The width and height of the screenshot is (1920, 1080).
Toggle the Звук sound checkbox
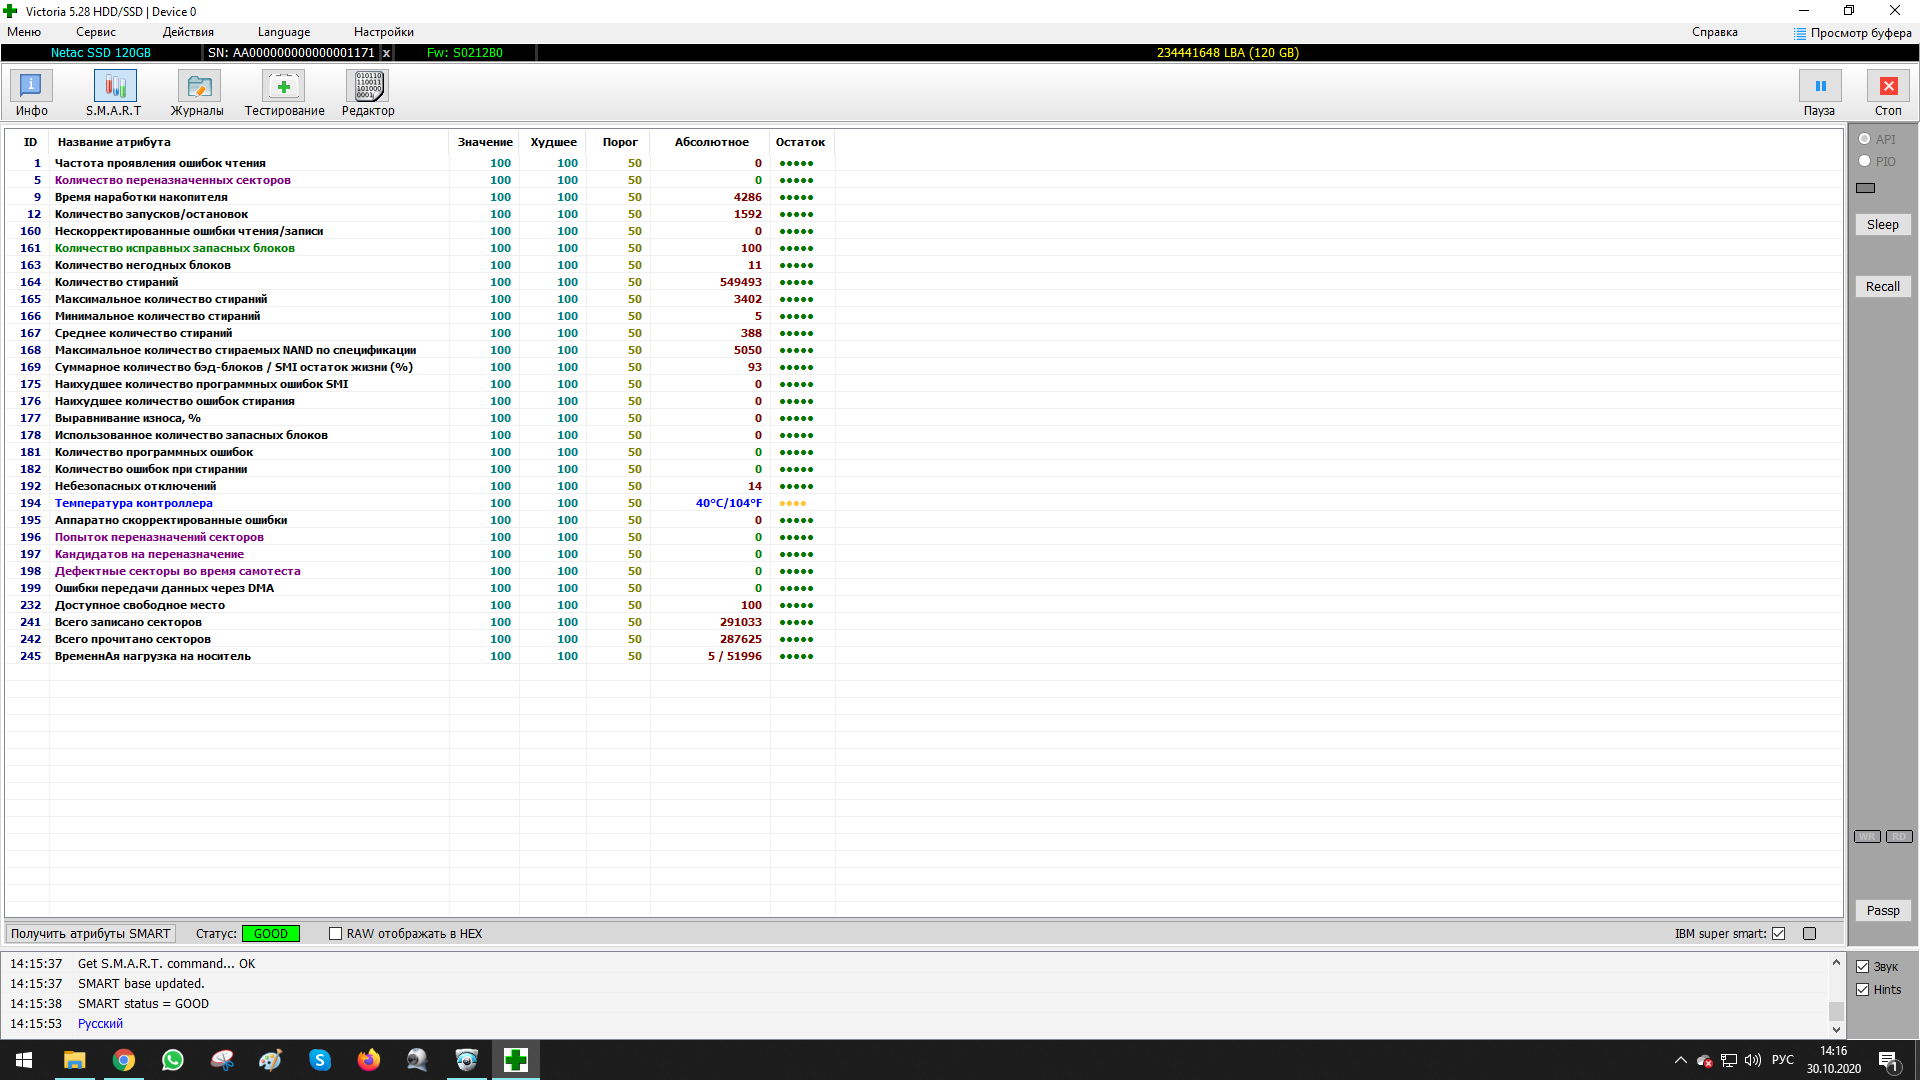pyautogui.click(x=1863, y=967)
